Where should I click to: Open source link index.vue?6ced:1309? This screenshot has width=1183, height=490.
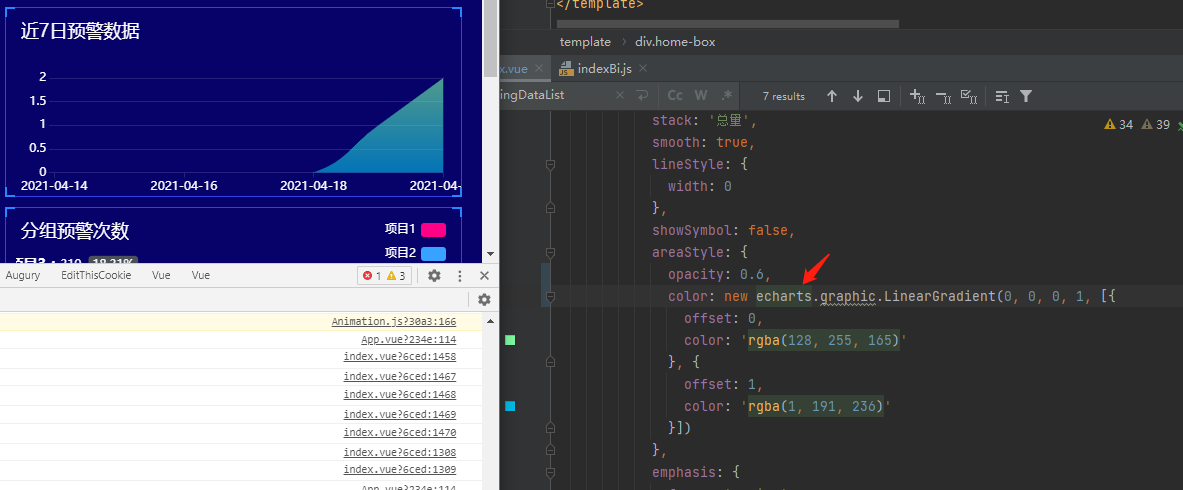tap(400, 470)
